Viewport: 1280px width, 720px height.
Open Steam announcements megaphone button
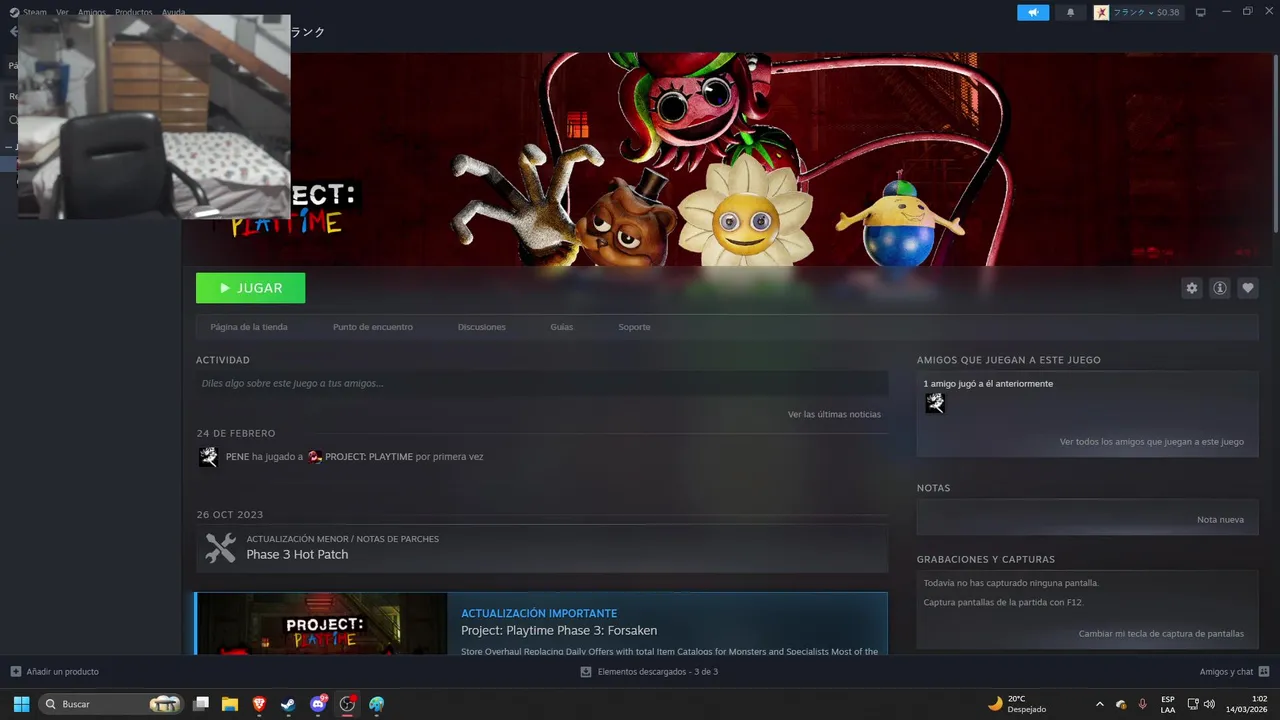pos(1033,12)
